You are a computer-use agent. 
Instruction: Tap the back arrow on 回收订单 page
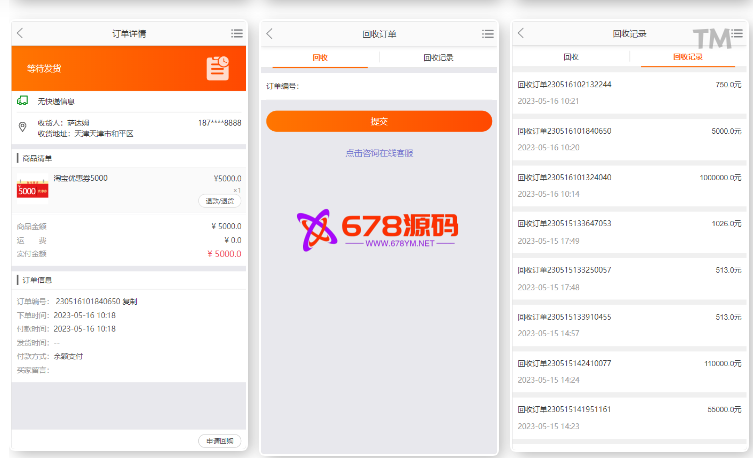click(x=270, y=33)
